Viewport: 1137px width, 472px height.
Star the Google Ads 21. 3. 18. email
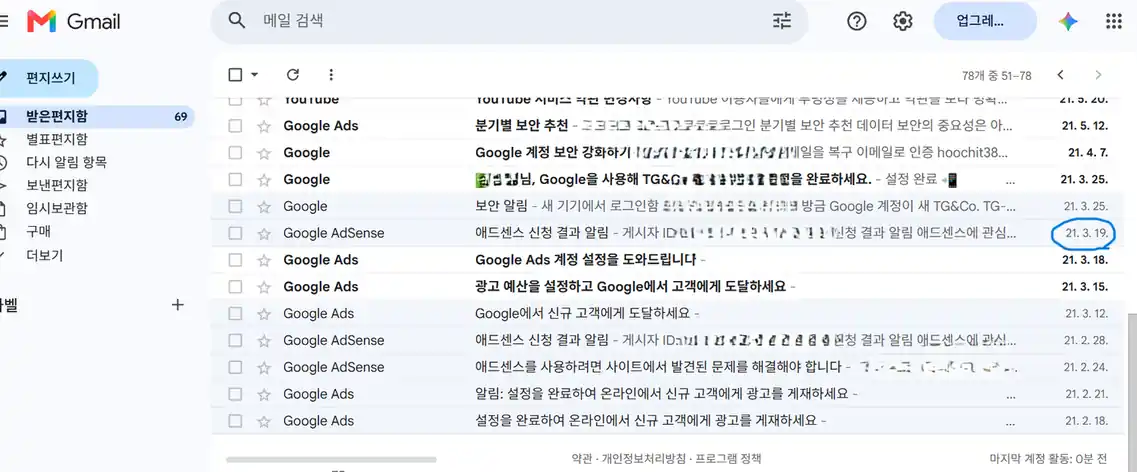[264, 260]
